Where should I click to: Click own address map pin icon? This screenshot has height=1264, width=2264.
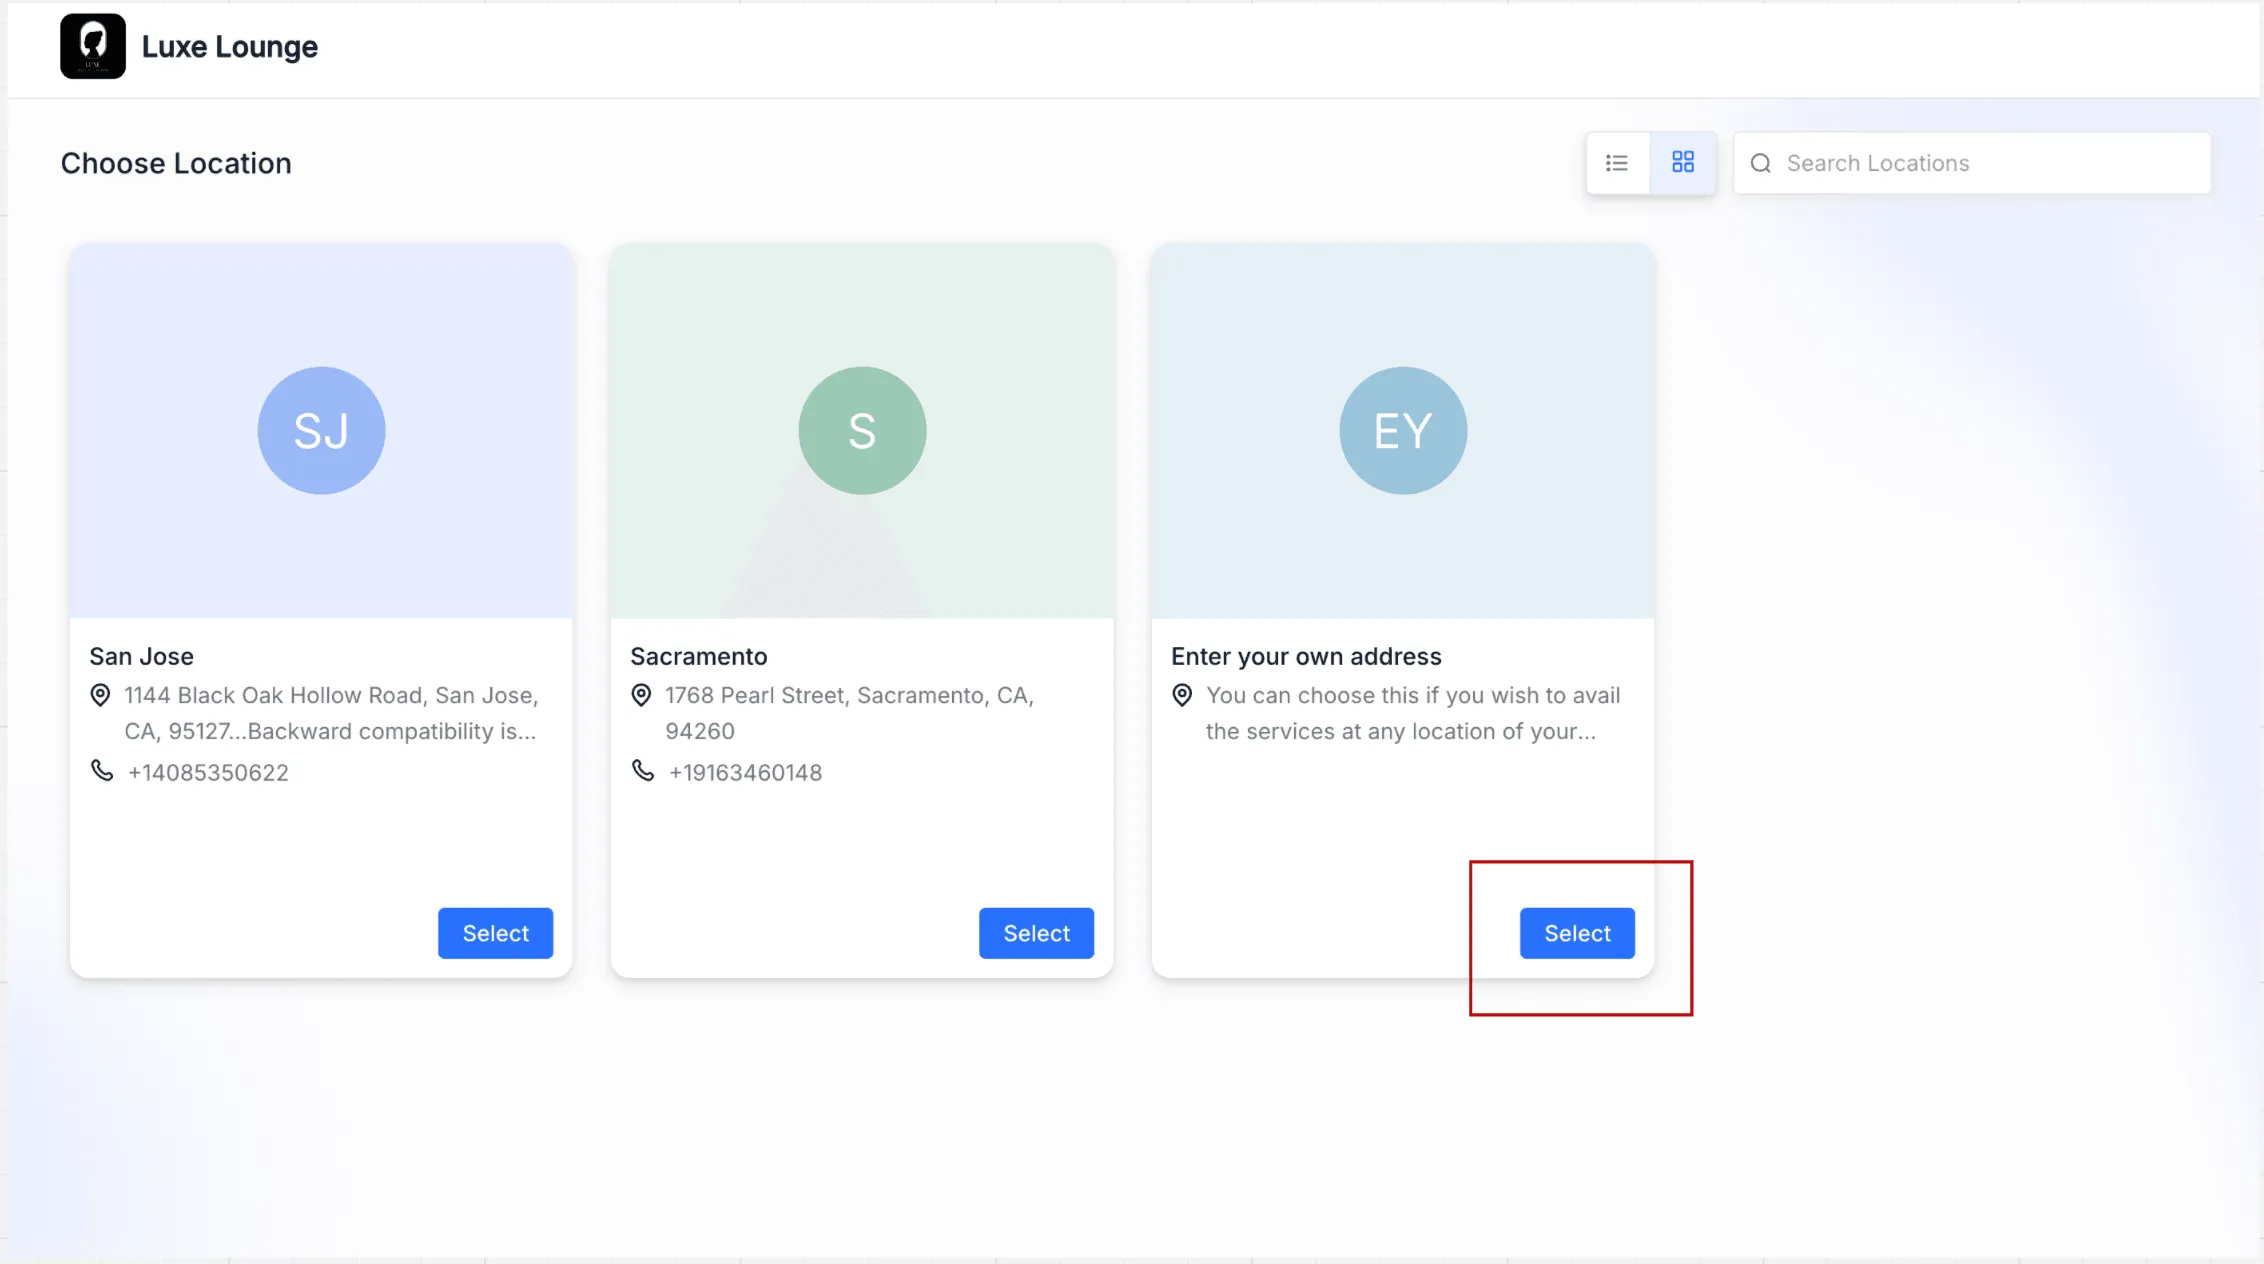(1182, 695)
